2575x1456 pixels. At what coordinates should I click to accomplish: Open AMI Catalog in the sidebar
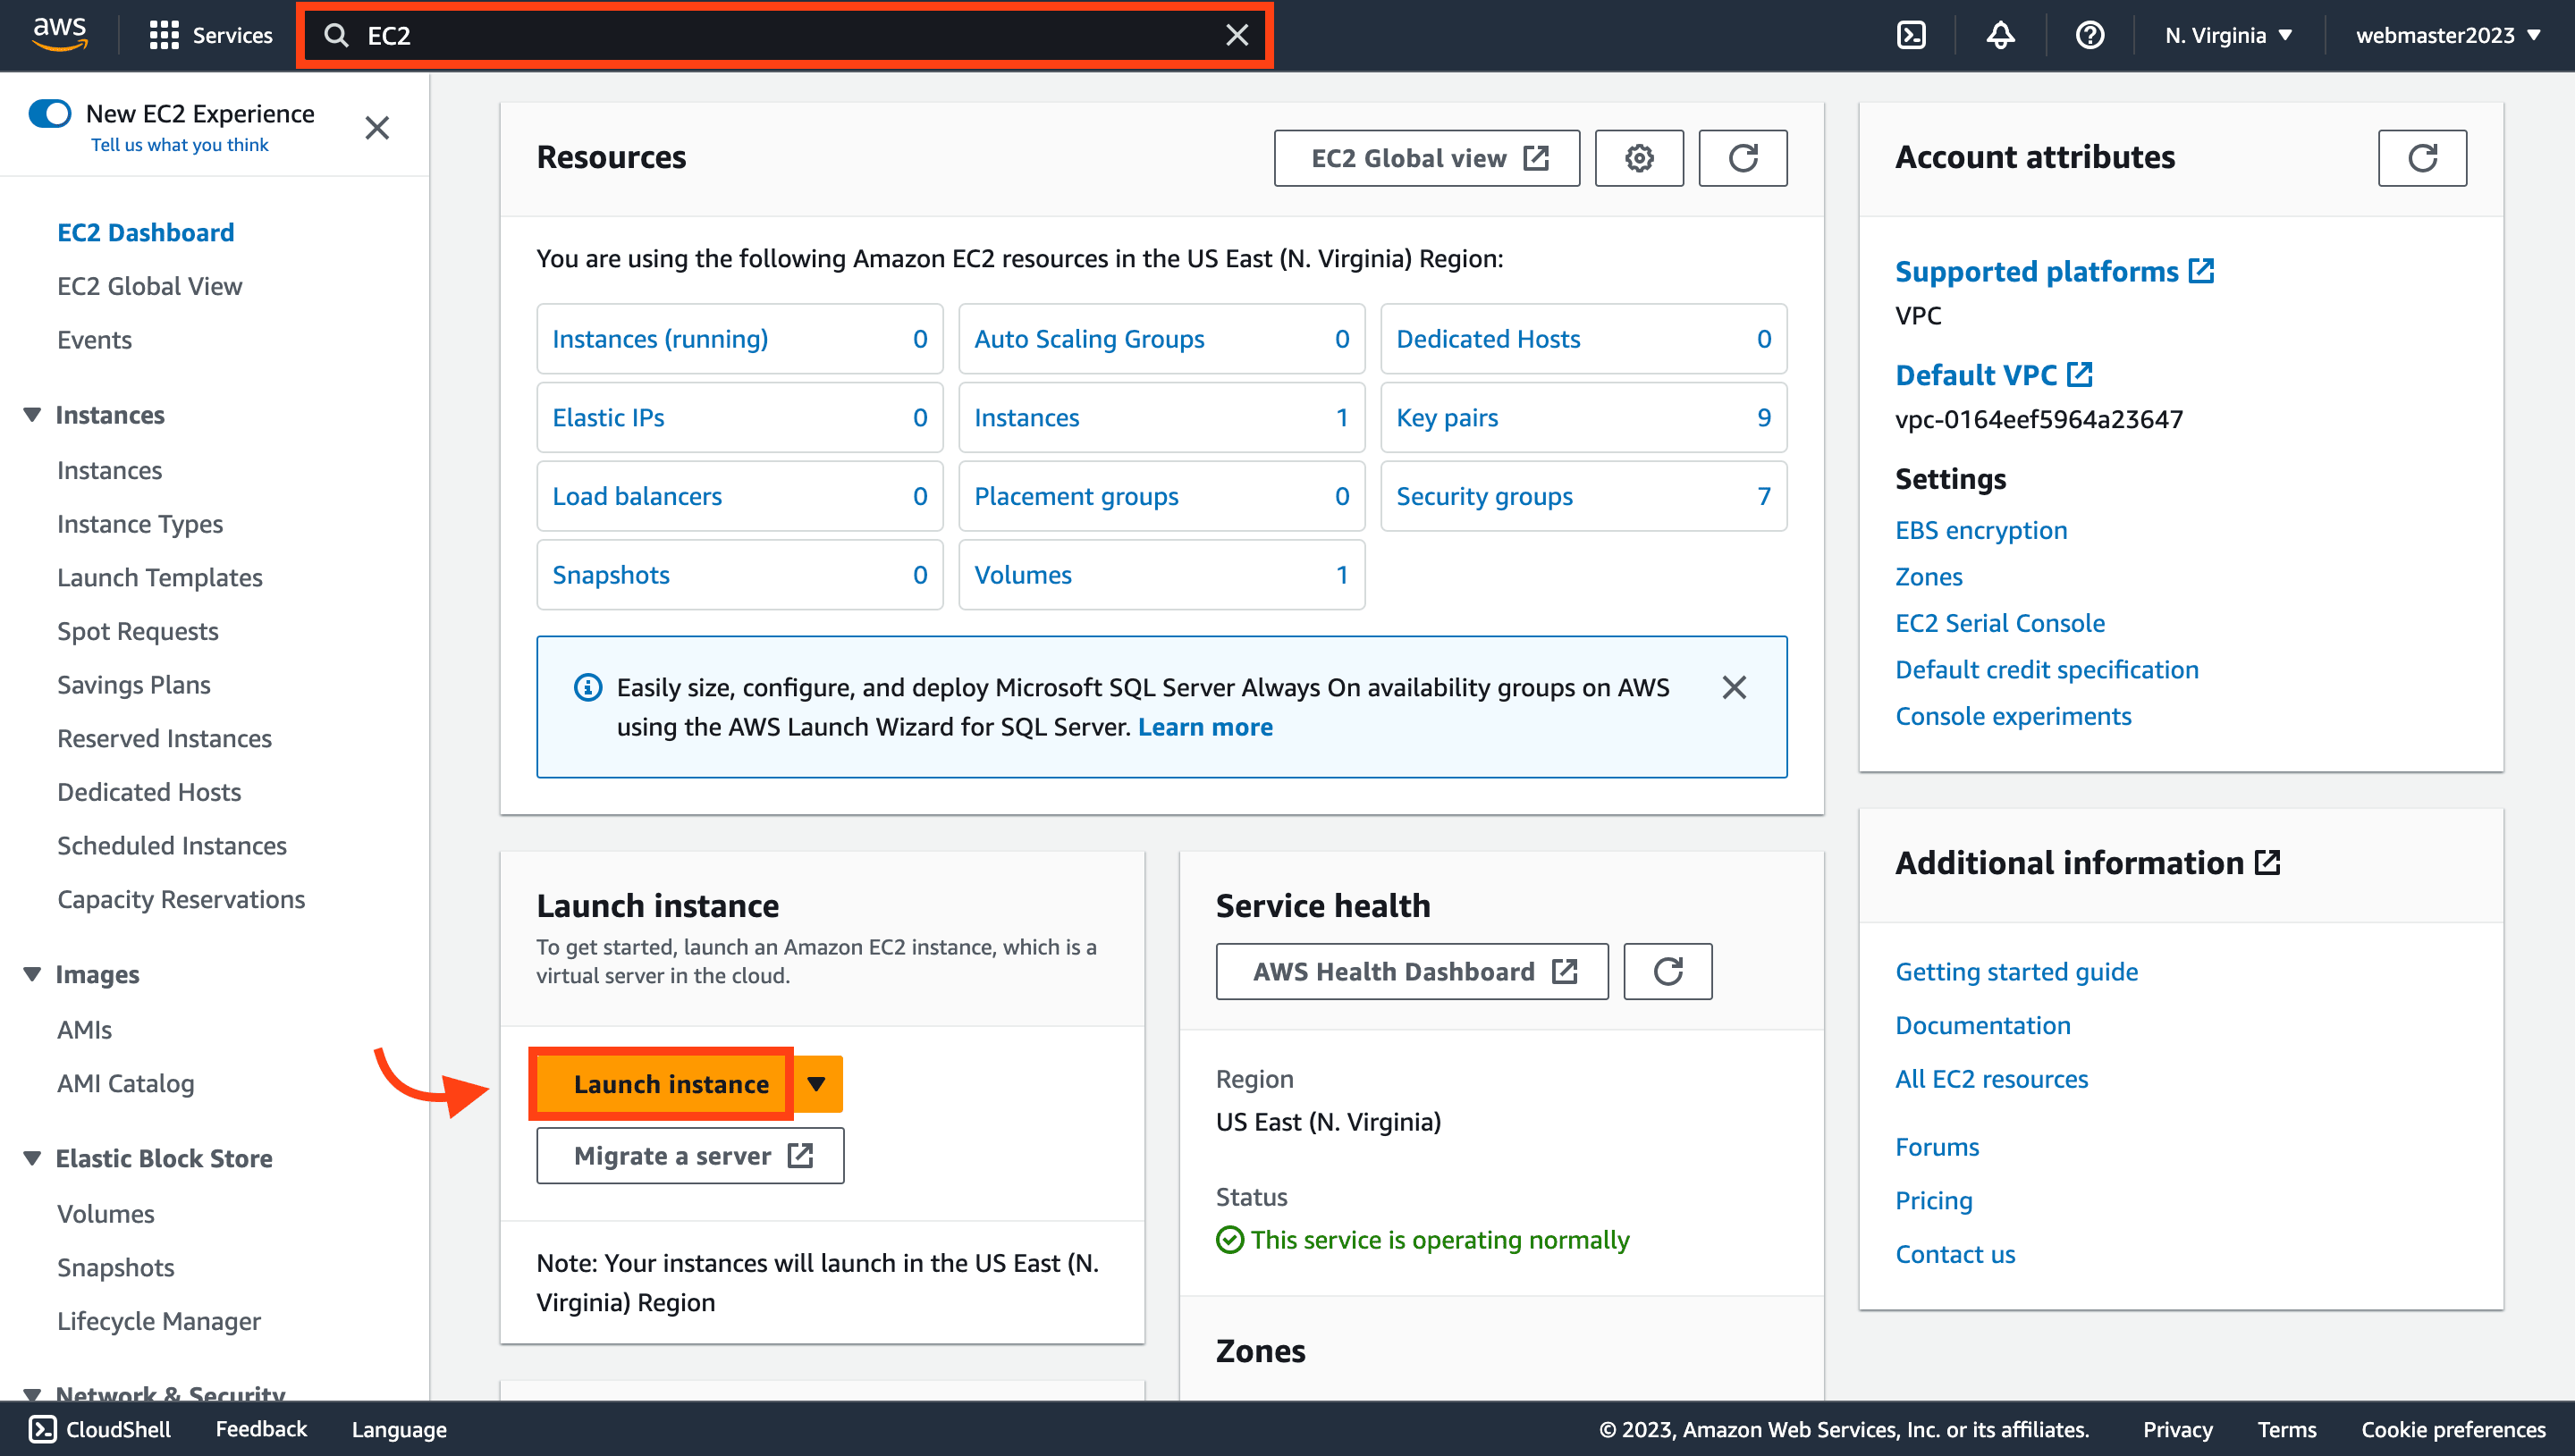[126, 1083]
